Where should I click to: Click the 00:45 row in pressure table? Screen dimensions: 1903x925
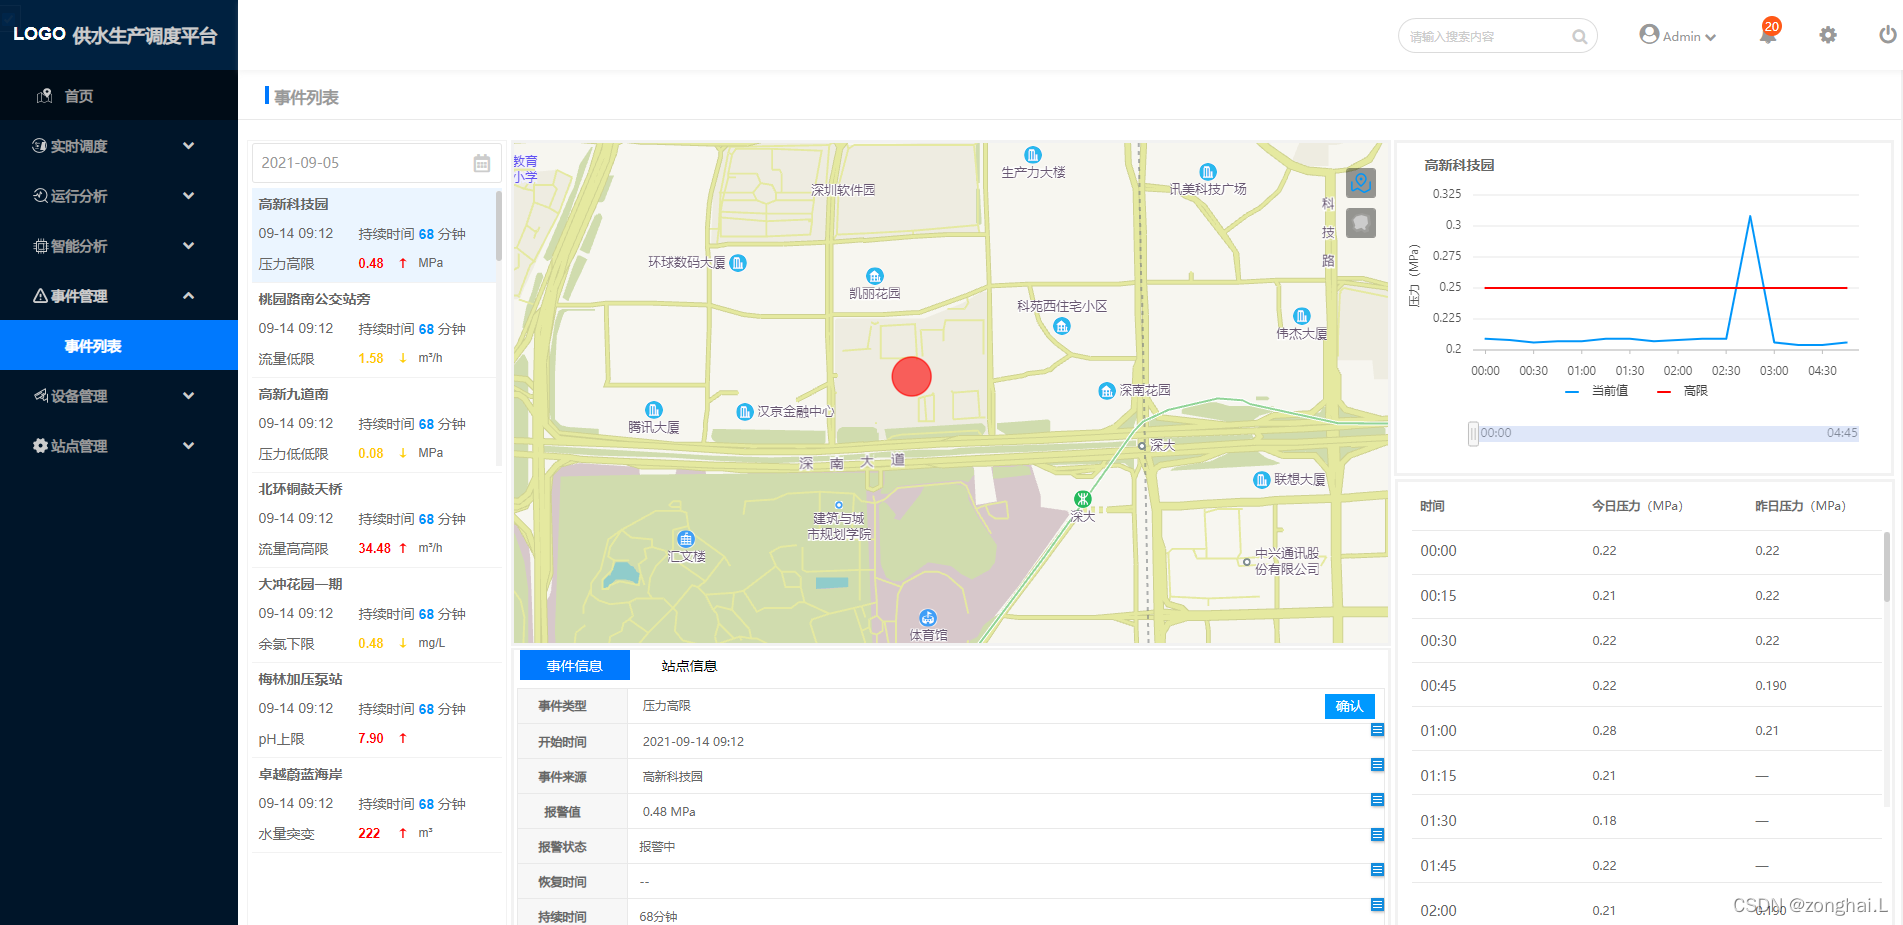pos(1645,685)
